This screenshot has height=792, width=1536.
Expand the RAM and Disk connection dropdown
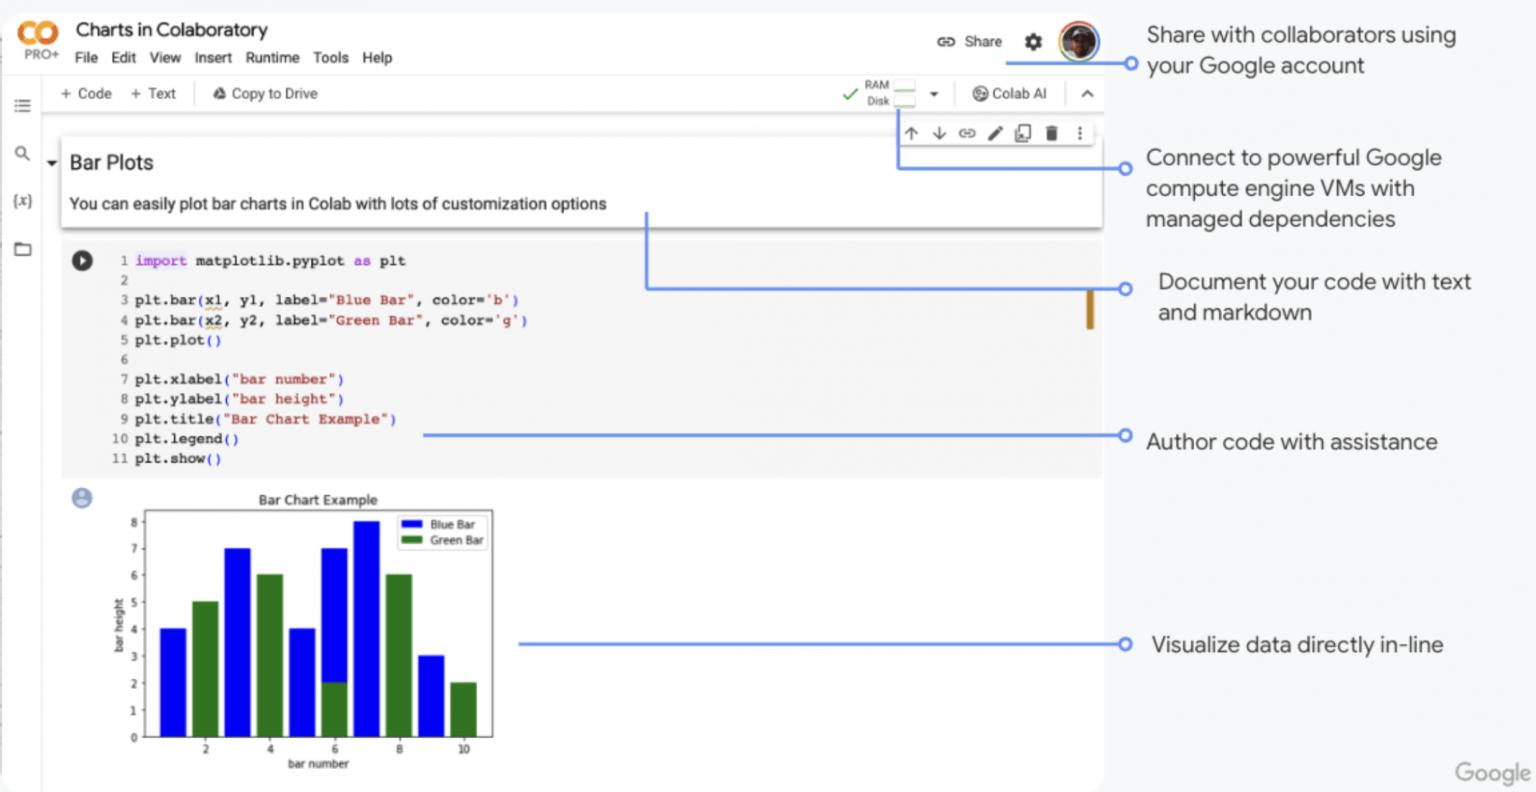pos(934,94)
